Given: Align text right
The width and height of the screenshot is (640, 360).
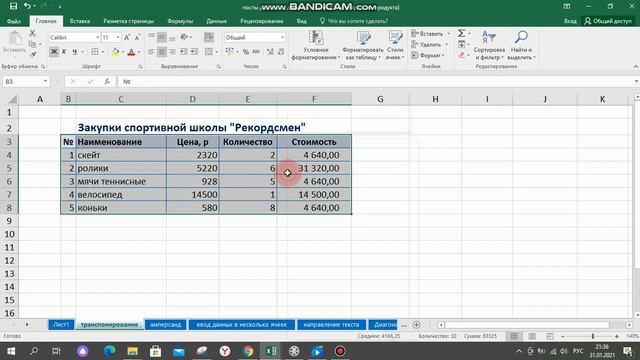Looking at the screenshot, I should (x=172, y=52).
